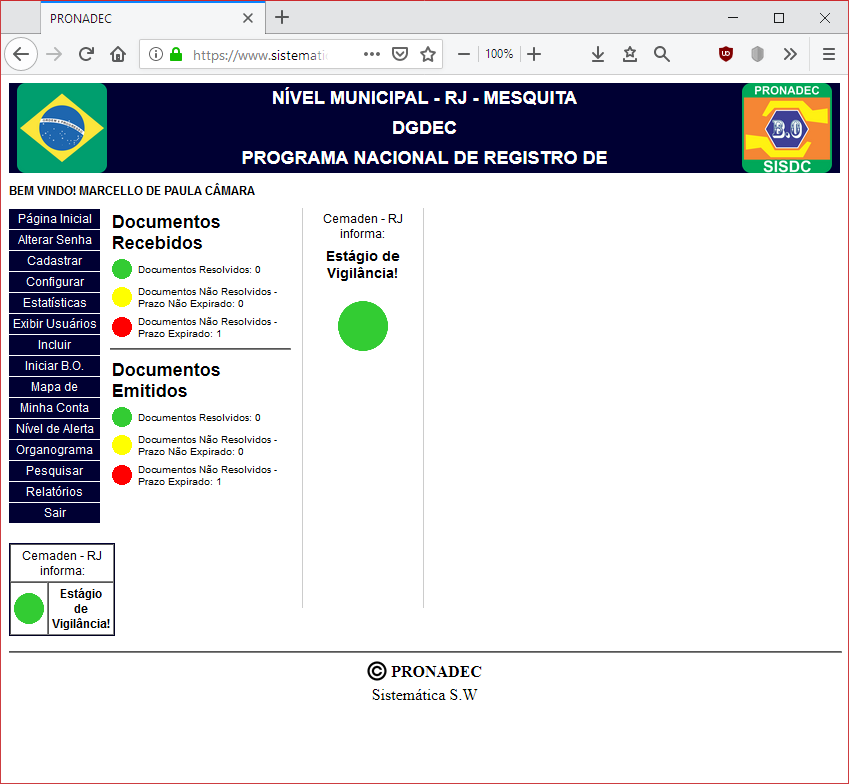
Task: Click 'Documentos Recebidos' heading
Action: click(x=166, y=232)
